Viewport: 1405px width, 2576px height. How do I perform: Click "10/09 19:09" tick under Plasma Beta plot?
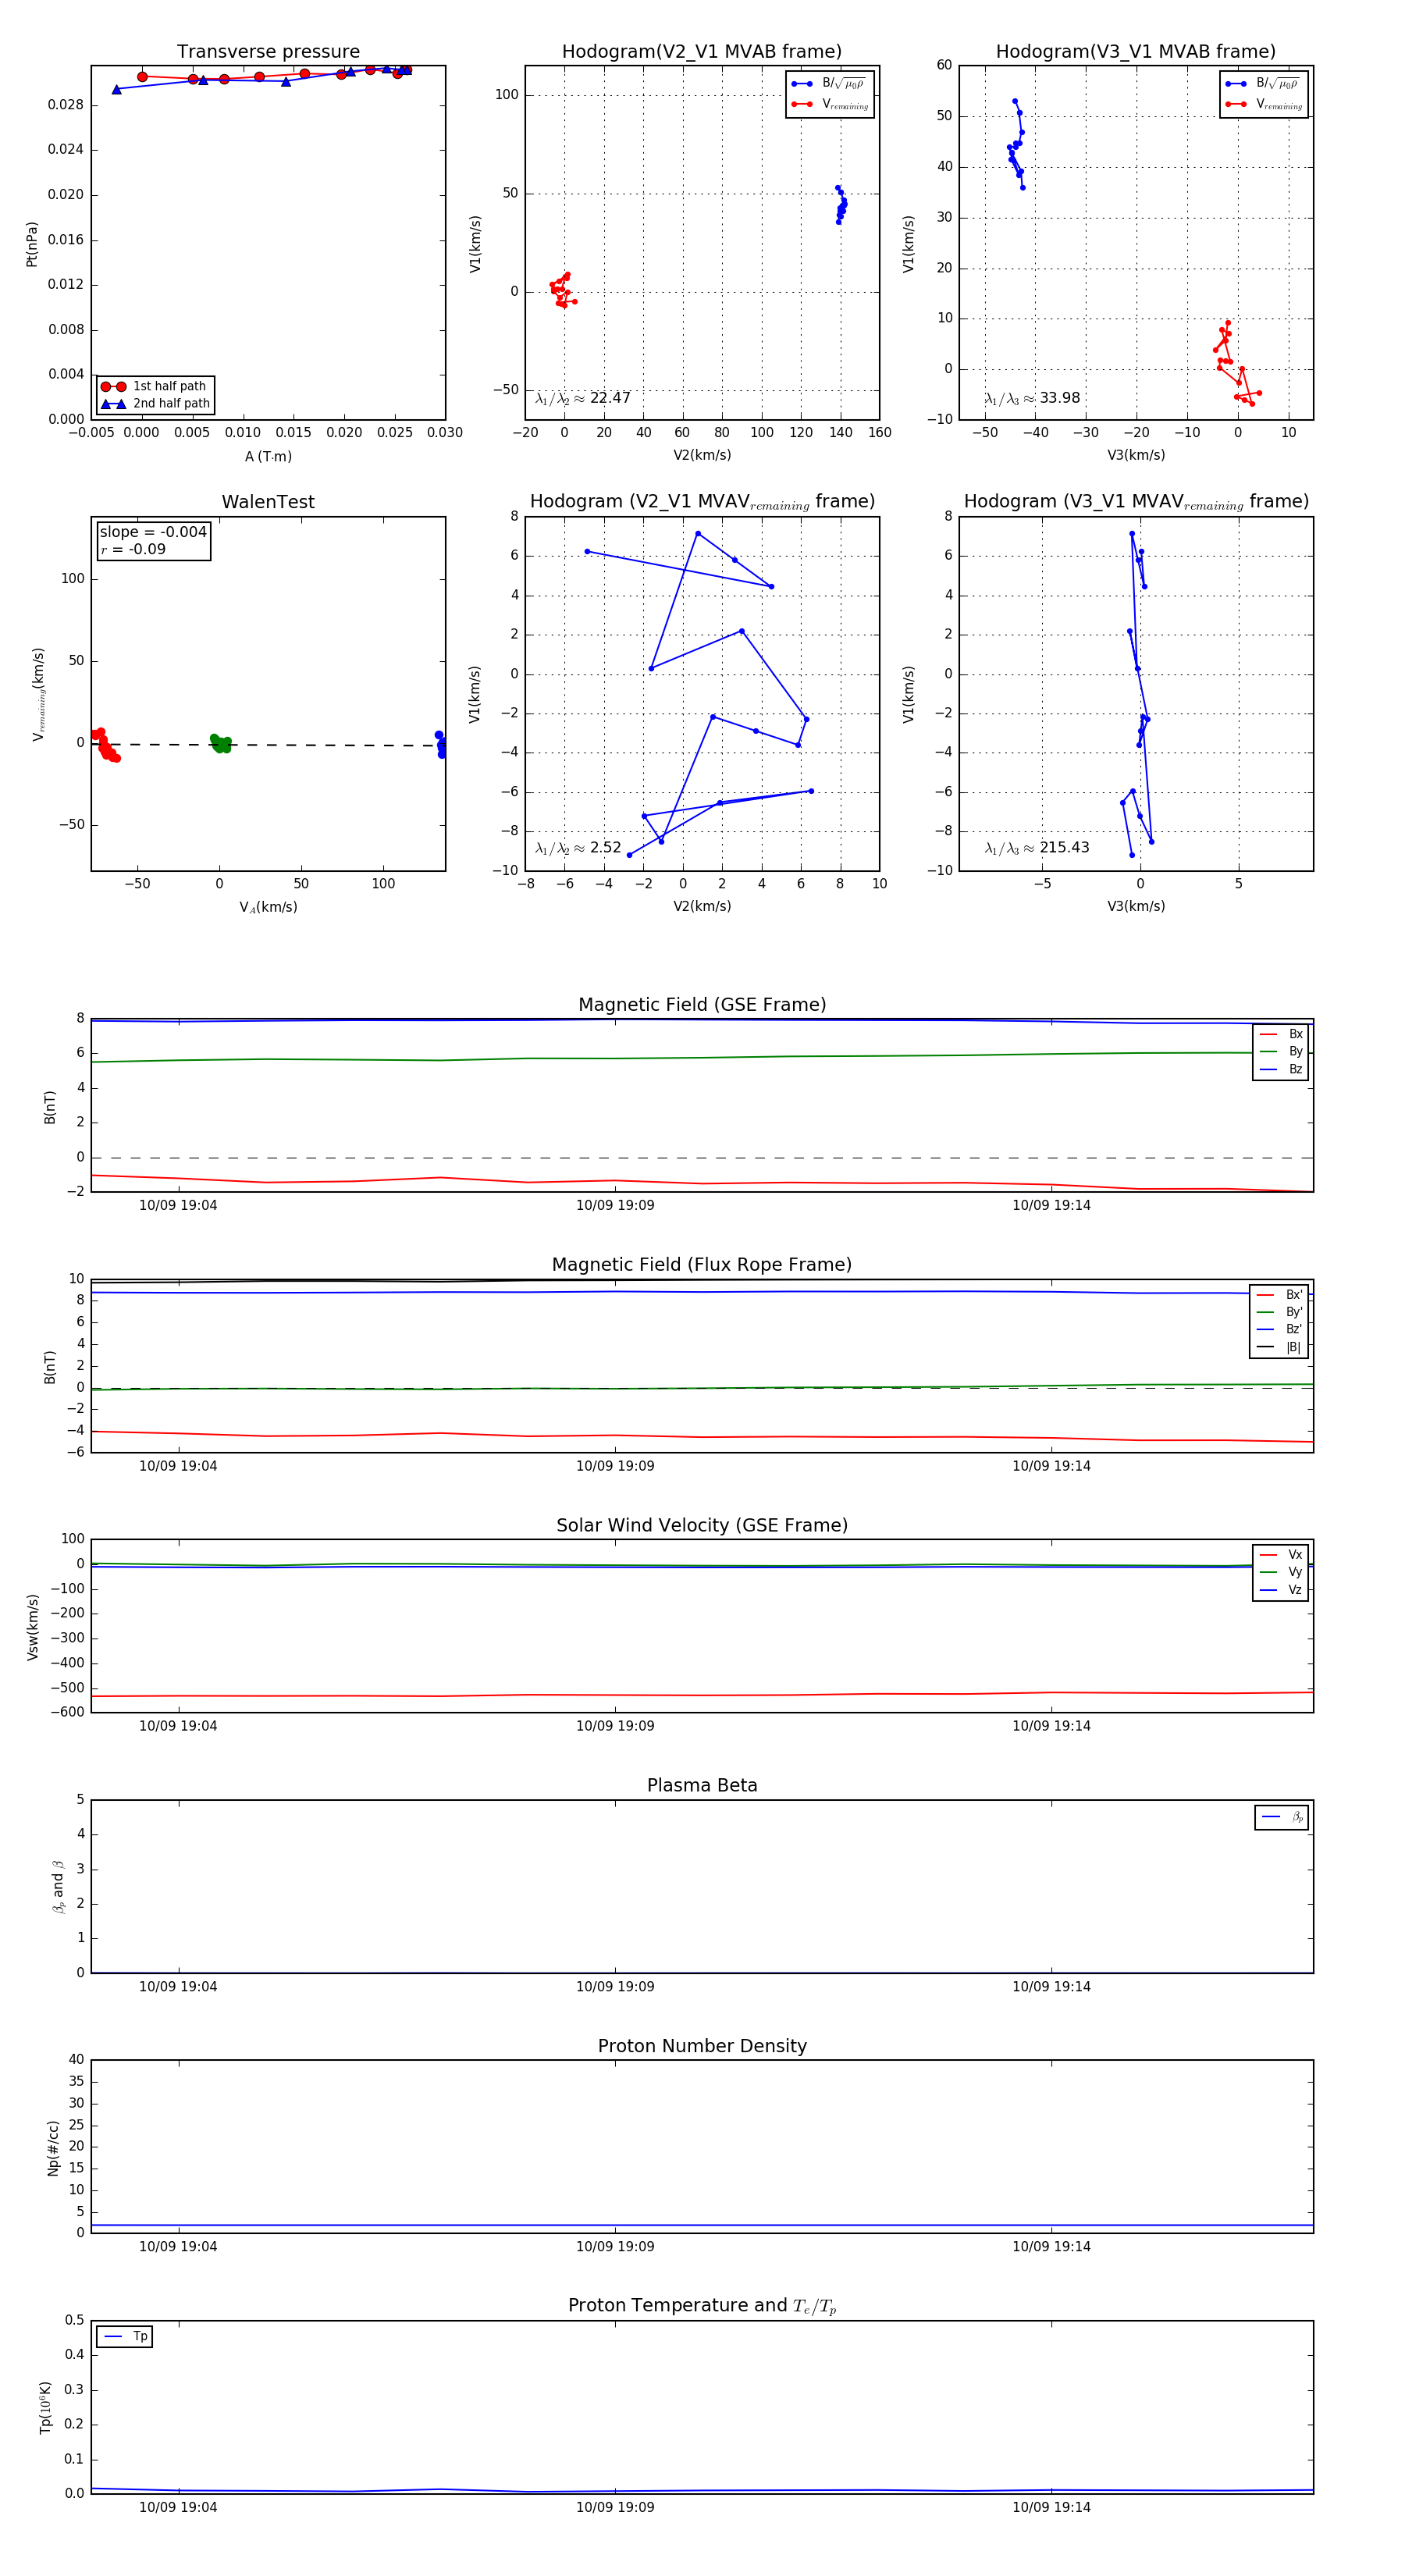[615, 1987]
